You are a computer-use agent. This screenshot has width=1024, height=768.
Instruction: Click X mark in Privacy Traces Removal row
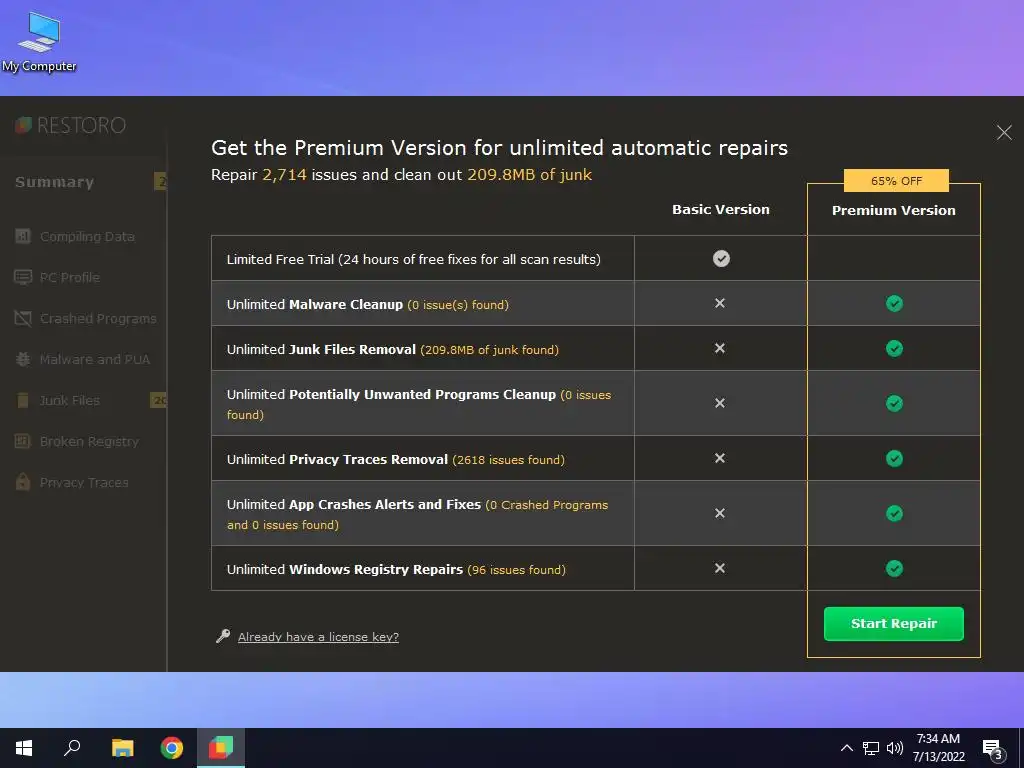pos(720,458)
